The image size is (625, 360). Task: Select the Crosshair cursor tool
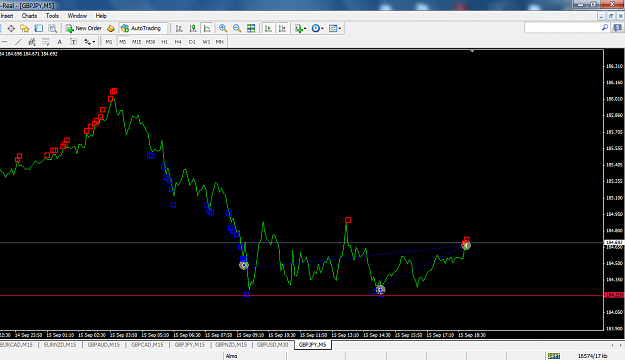pyautogui.click(x=11, y=28)
